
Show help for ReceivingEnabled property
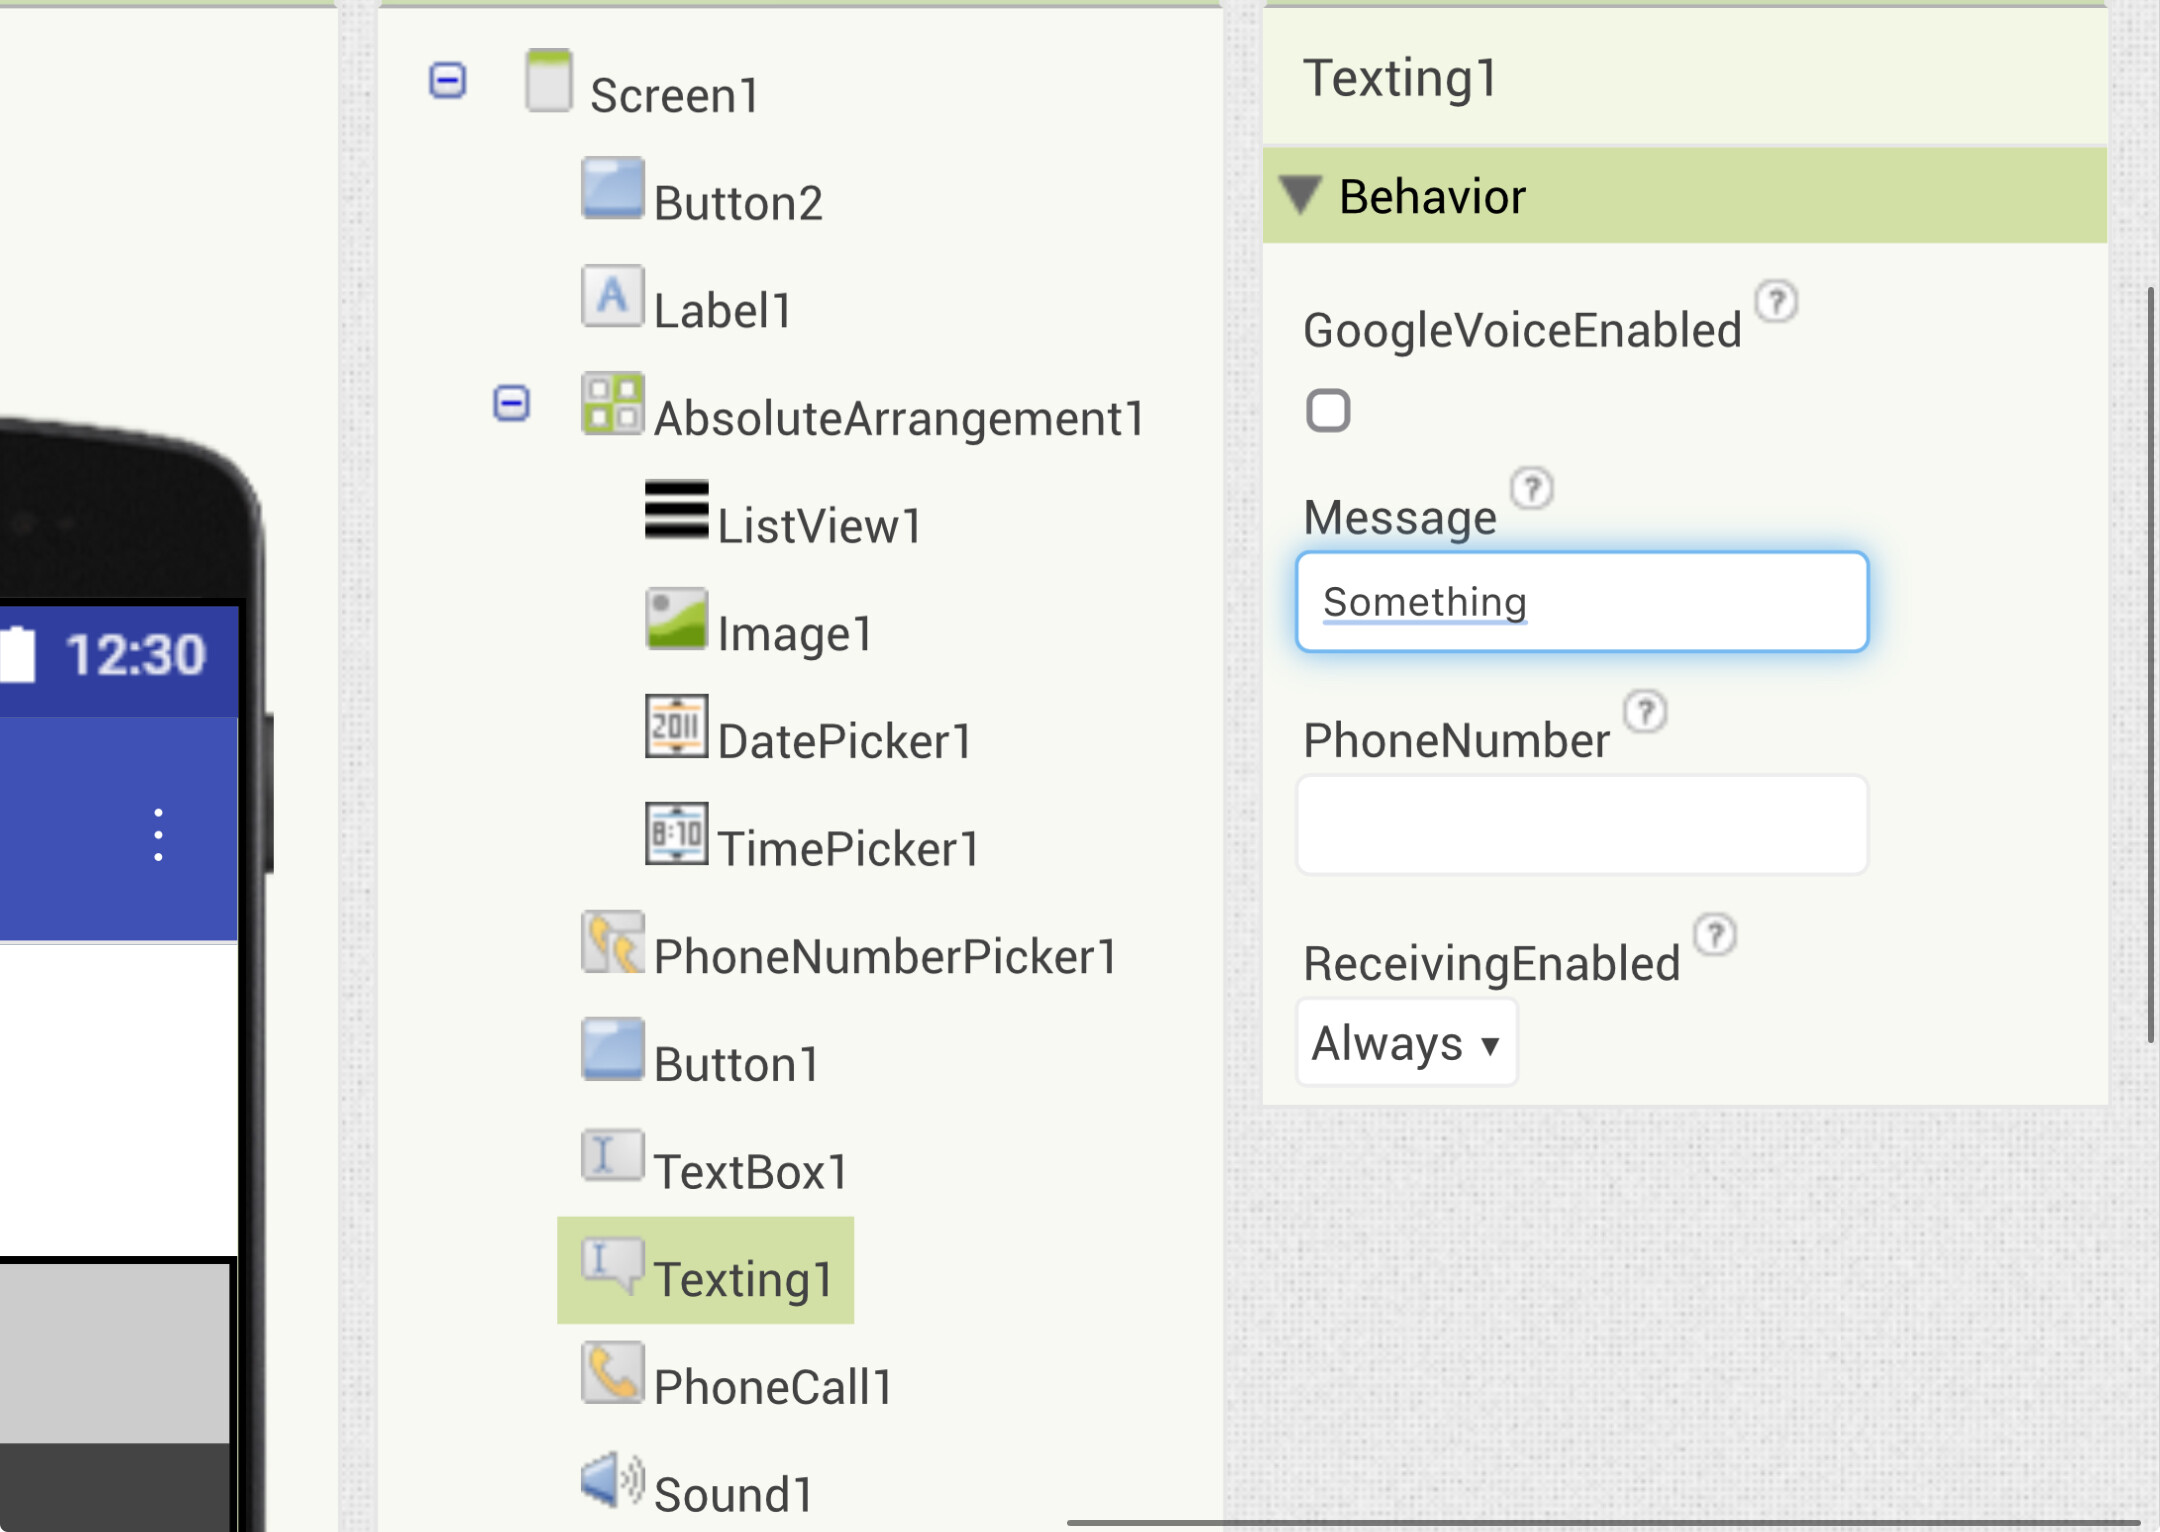pos(1715,935)
